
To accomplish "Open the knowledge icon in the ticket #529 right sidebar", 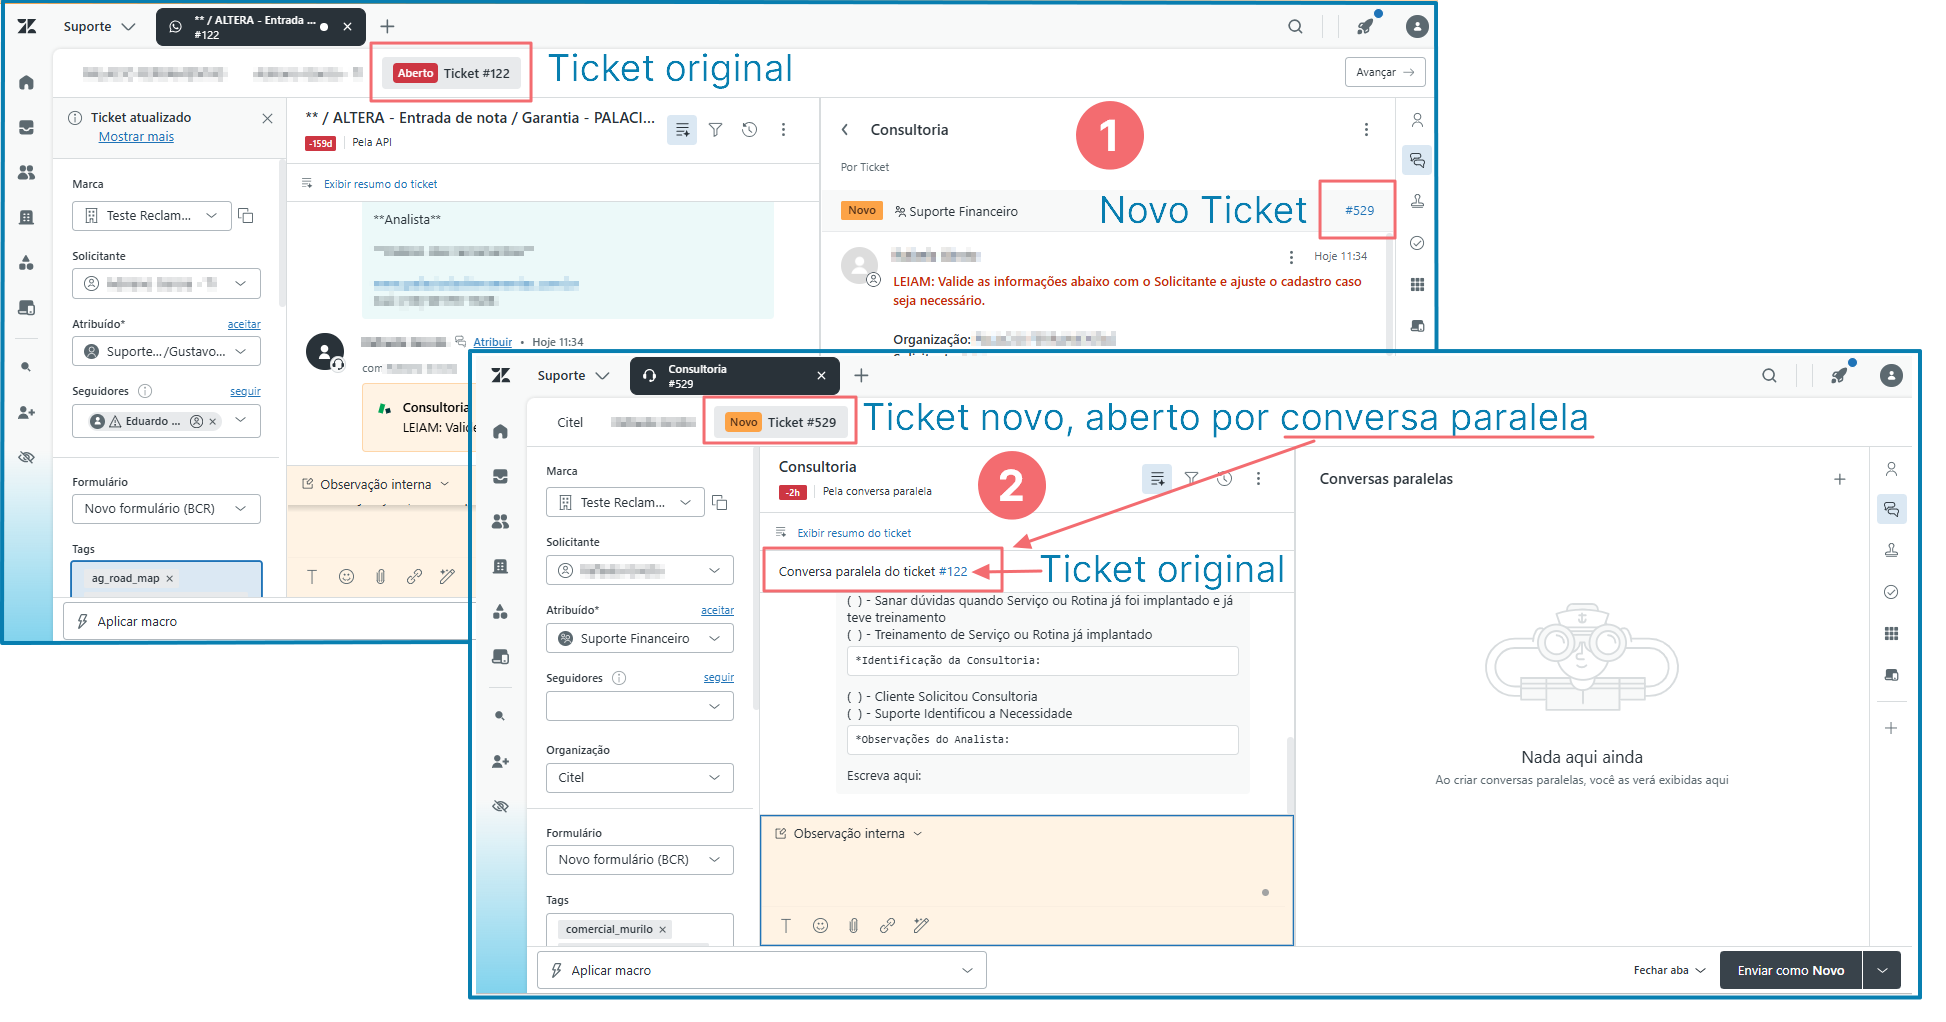I will (x=1891, y=550).
